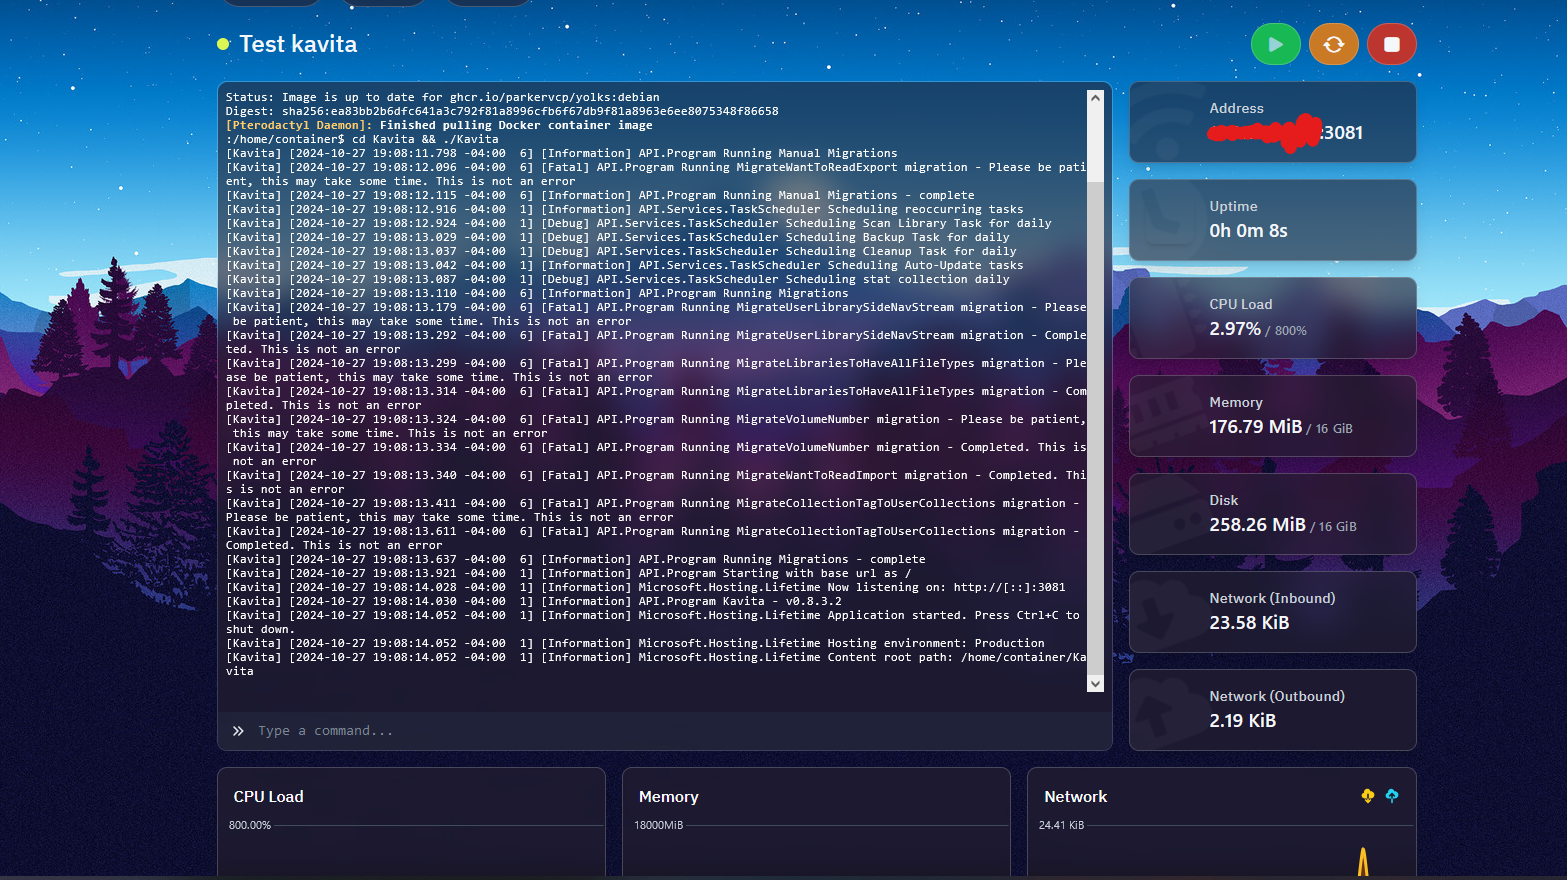Click the 800.00% CPU chart axis label
The width and height of the screenshot is (1567, 880).
[250, 825]
